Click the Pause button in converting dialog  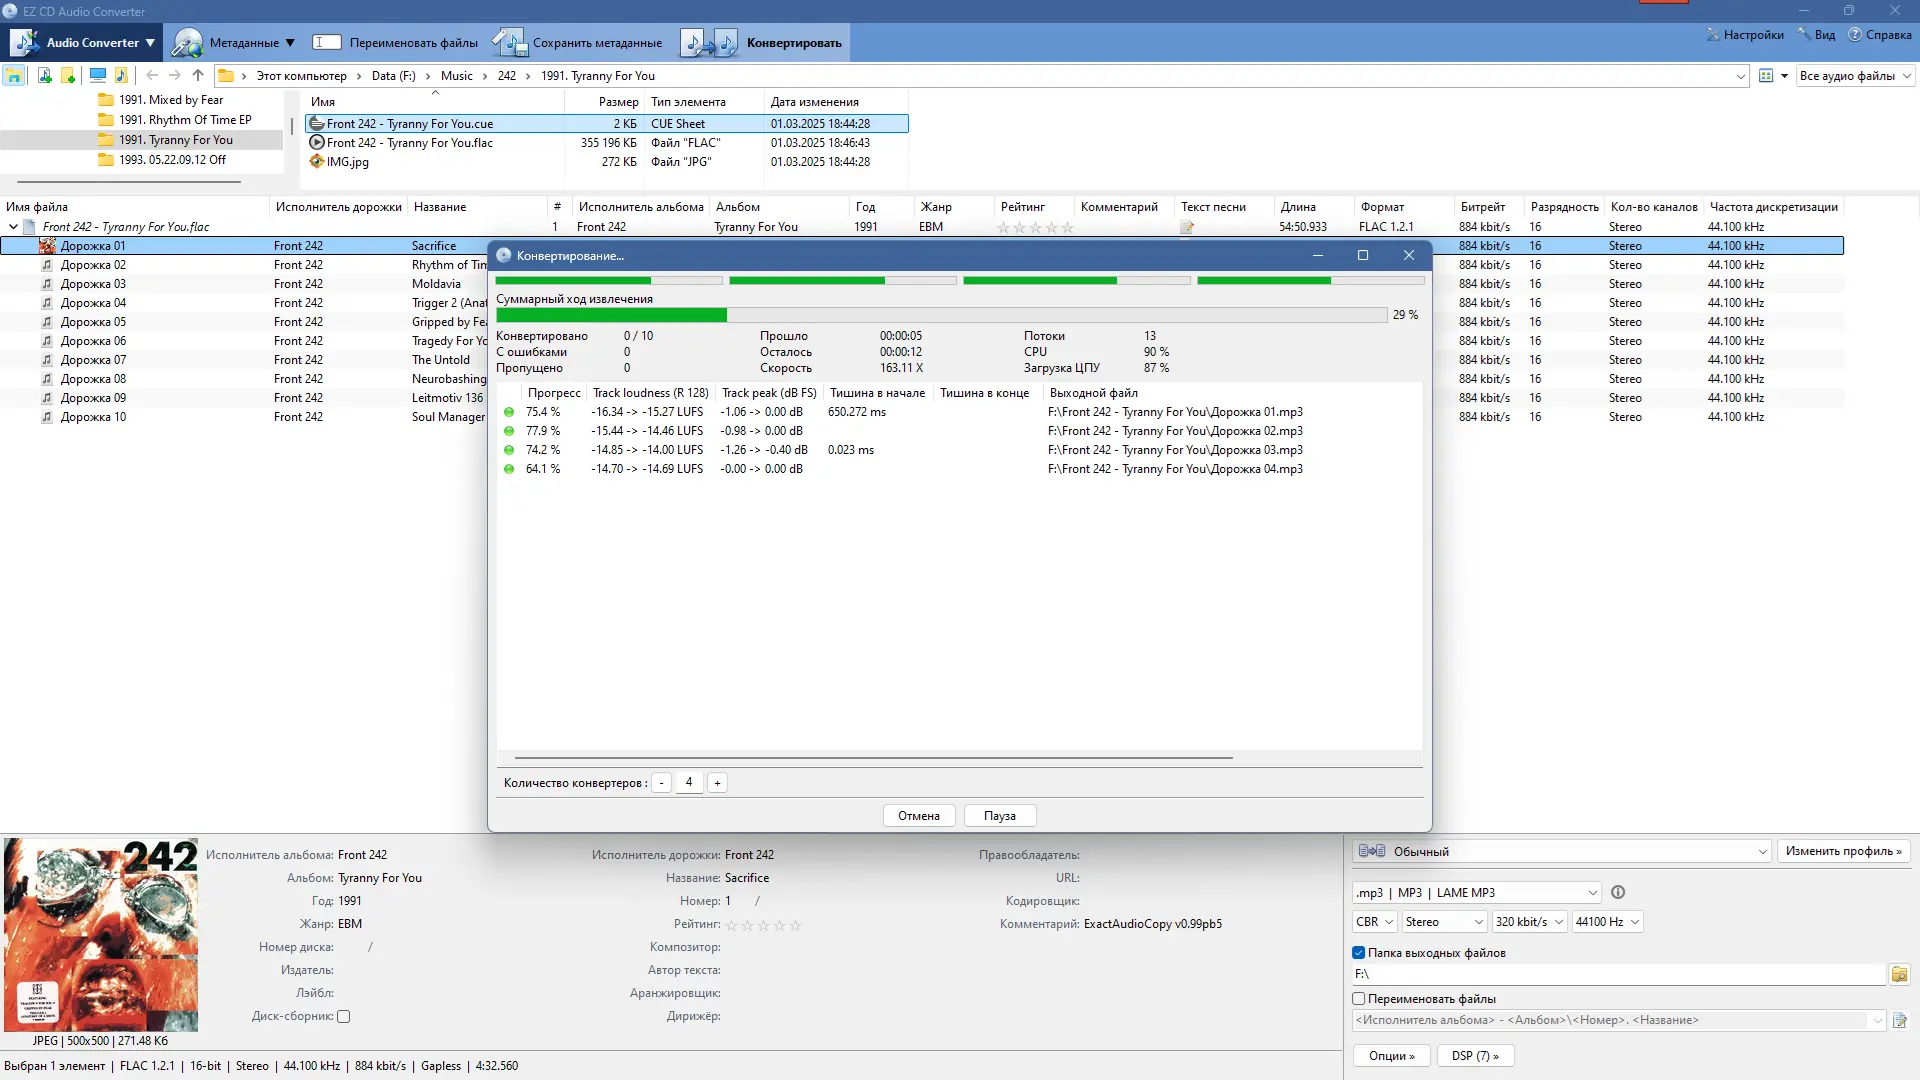coord(999,816)
